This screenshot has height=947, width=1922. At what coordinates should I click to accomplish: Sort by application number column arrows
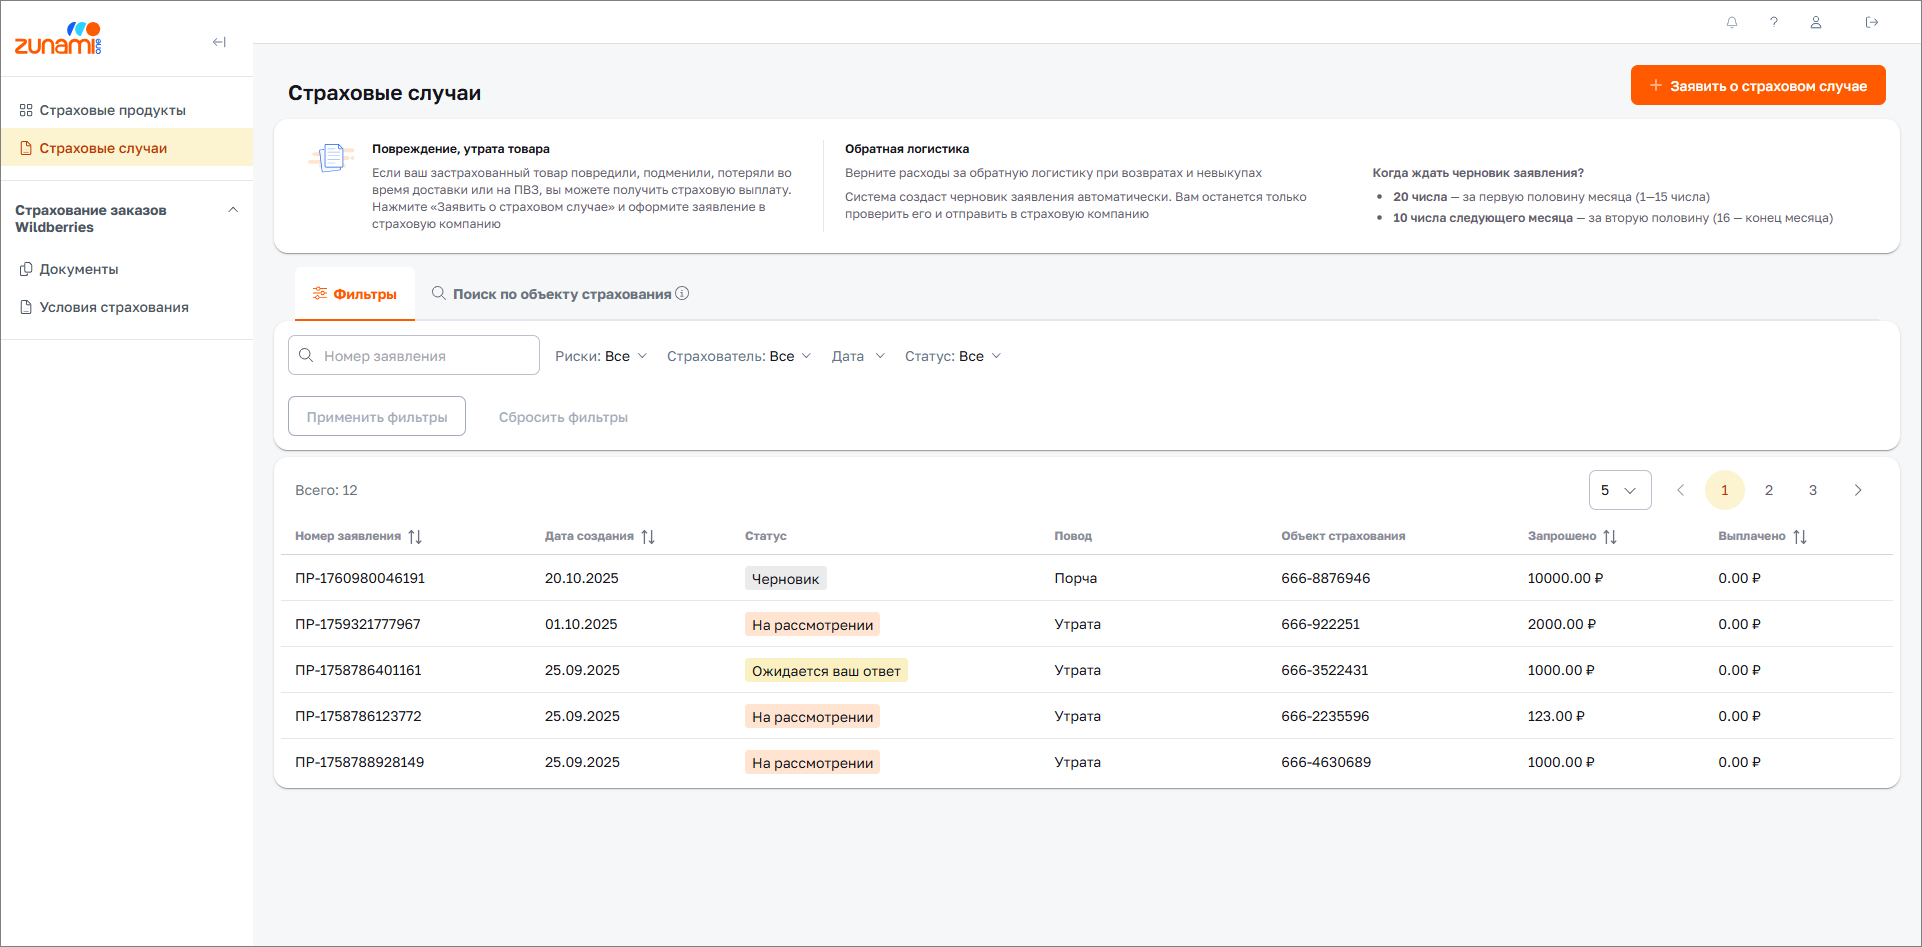(x=415, y=537)
